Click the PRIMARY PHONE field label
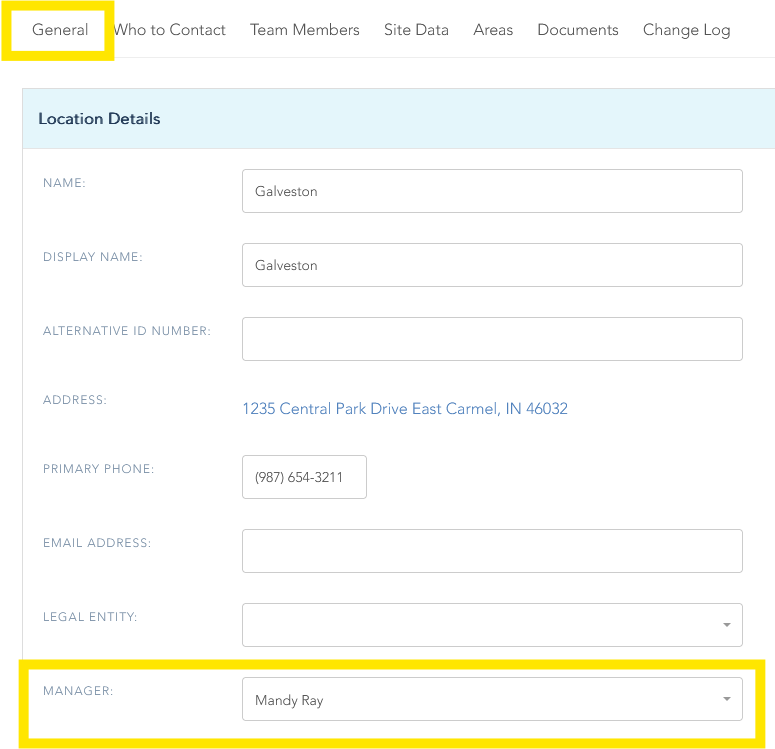The image size is (775, 749). click(98, 469)
